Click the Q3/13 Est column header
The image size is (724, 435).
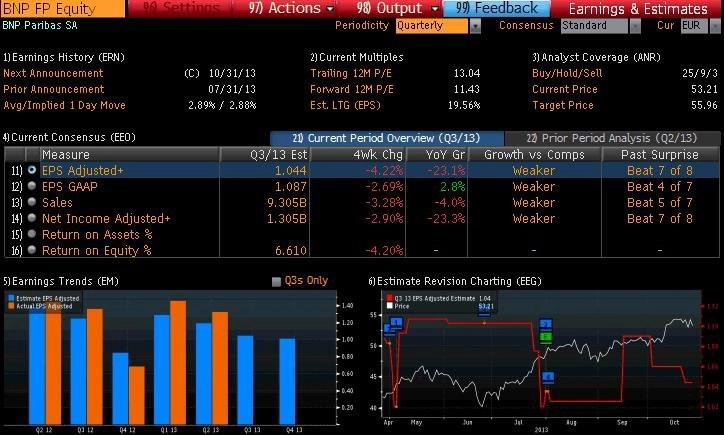pyautogui.click(x=265, y=154)
